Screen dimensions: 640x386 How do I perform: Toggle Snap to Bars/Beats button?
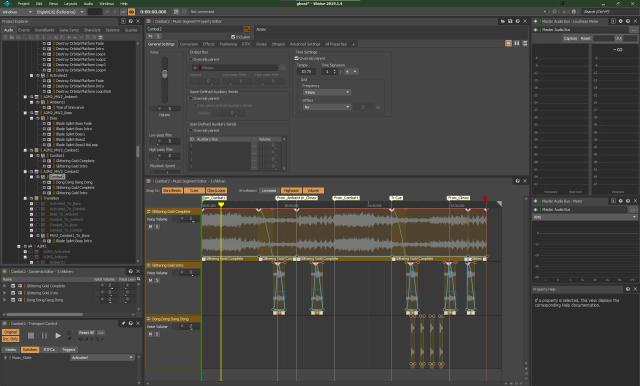coord(172,191)
